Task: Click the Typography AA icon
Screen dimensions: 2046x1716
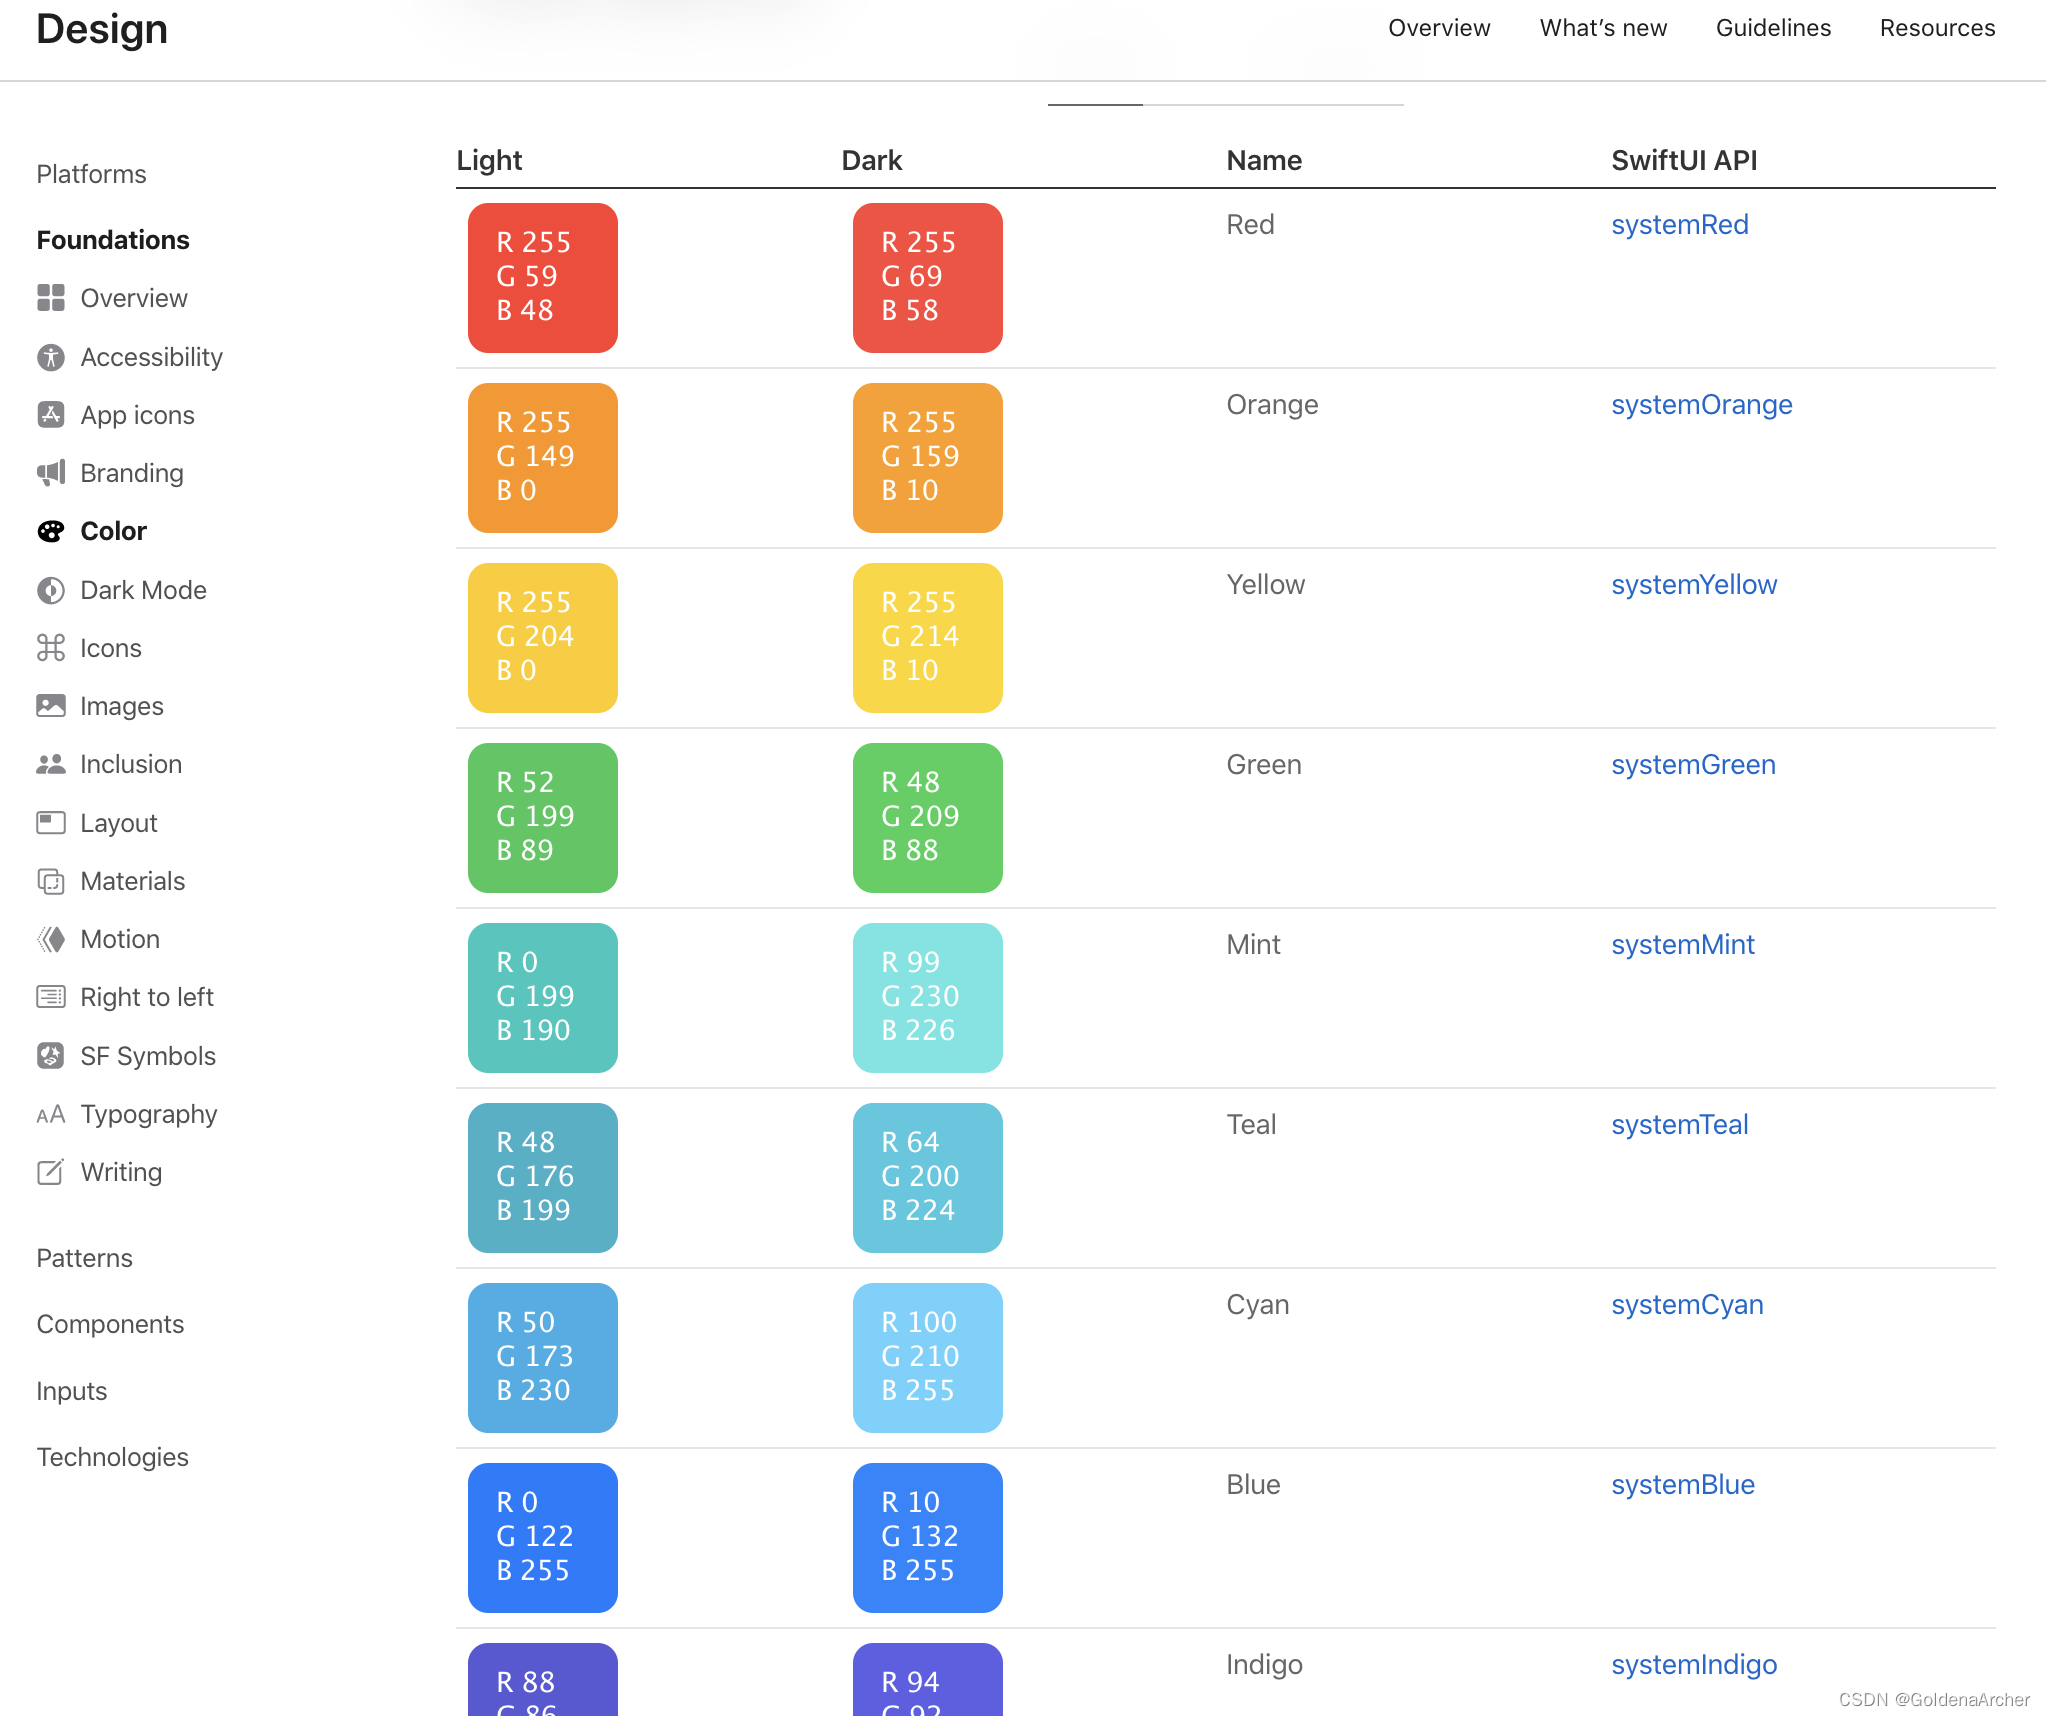Action: point(51,1114)
